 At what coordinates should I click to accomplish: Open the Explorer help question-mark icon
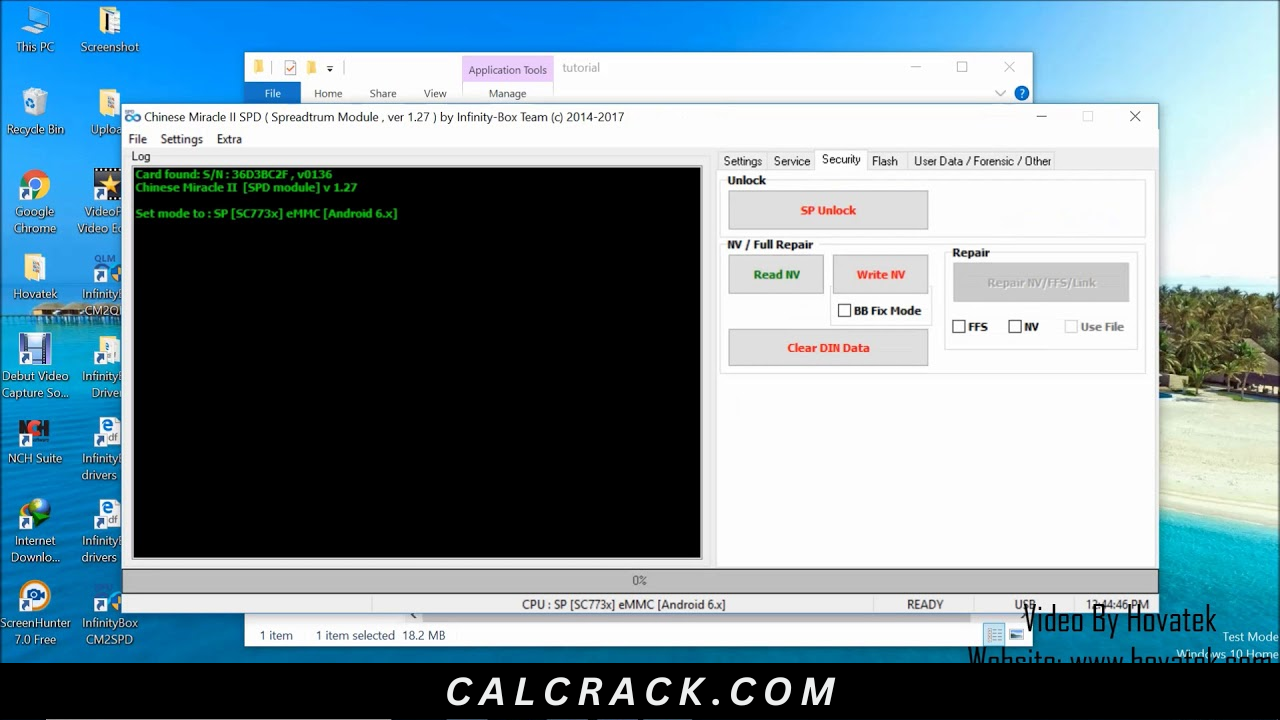[1021, 93]
